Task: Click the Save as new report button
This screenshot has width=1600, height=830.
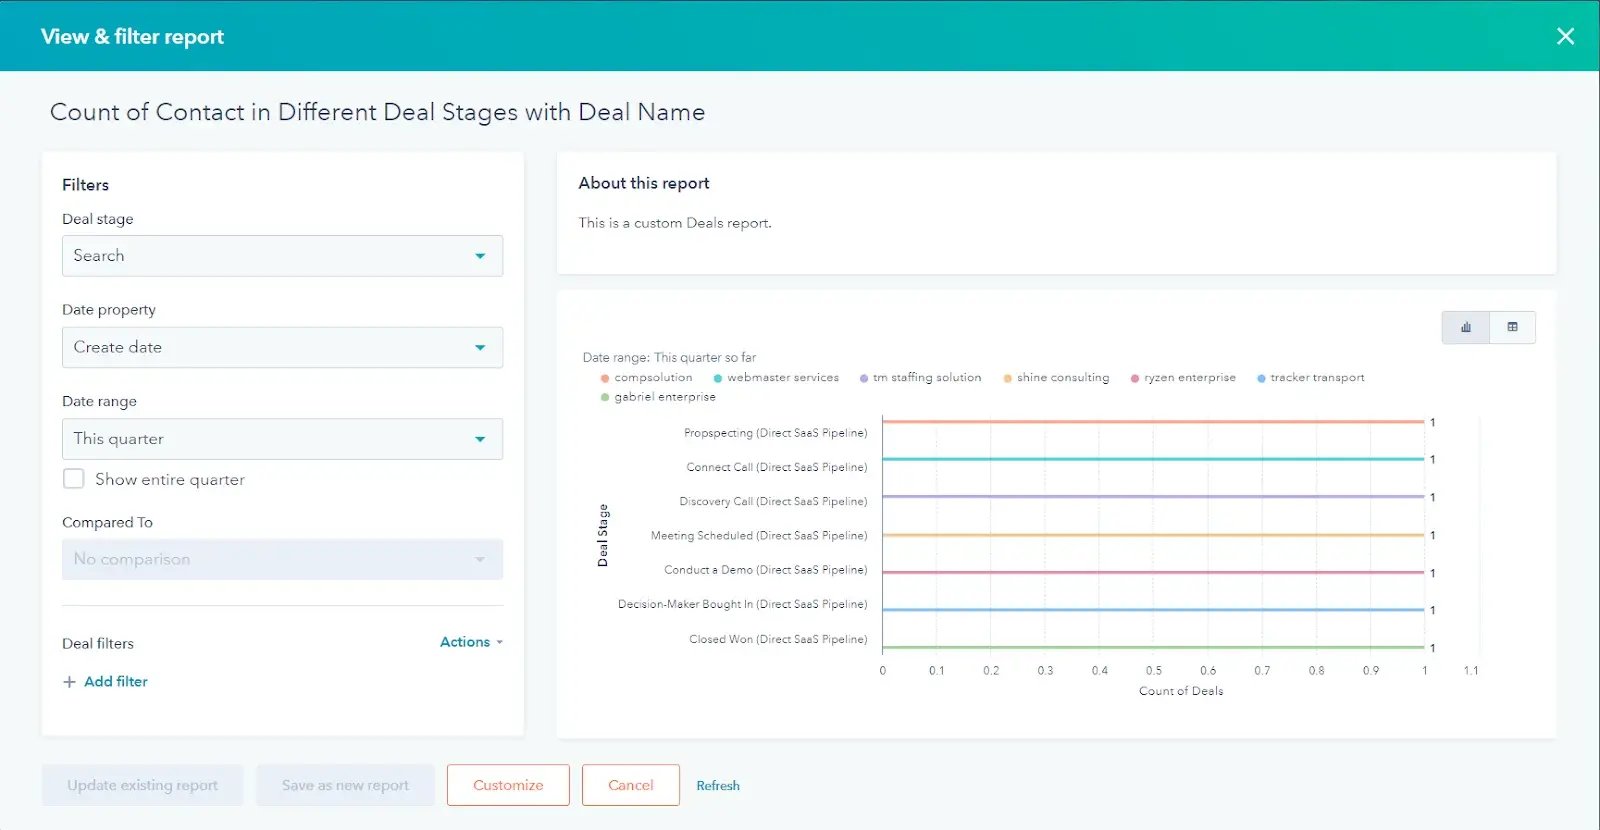Action: click(345, 785)
